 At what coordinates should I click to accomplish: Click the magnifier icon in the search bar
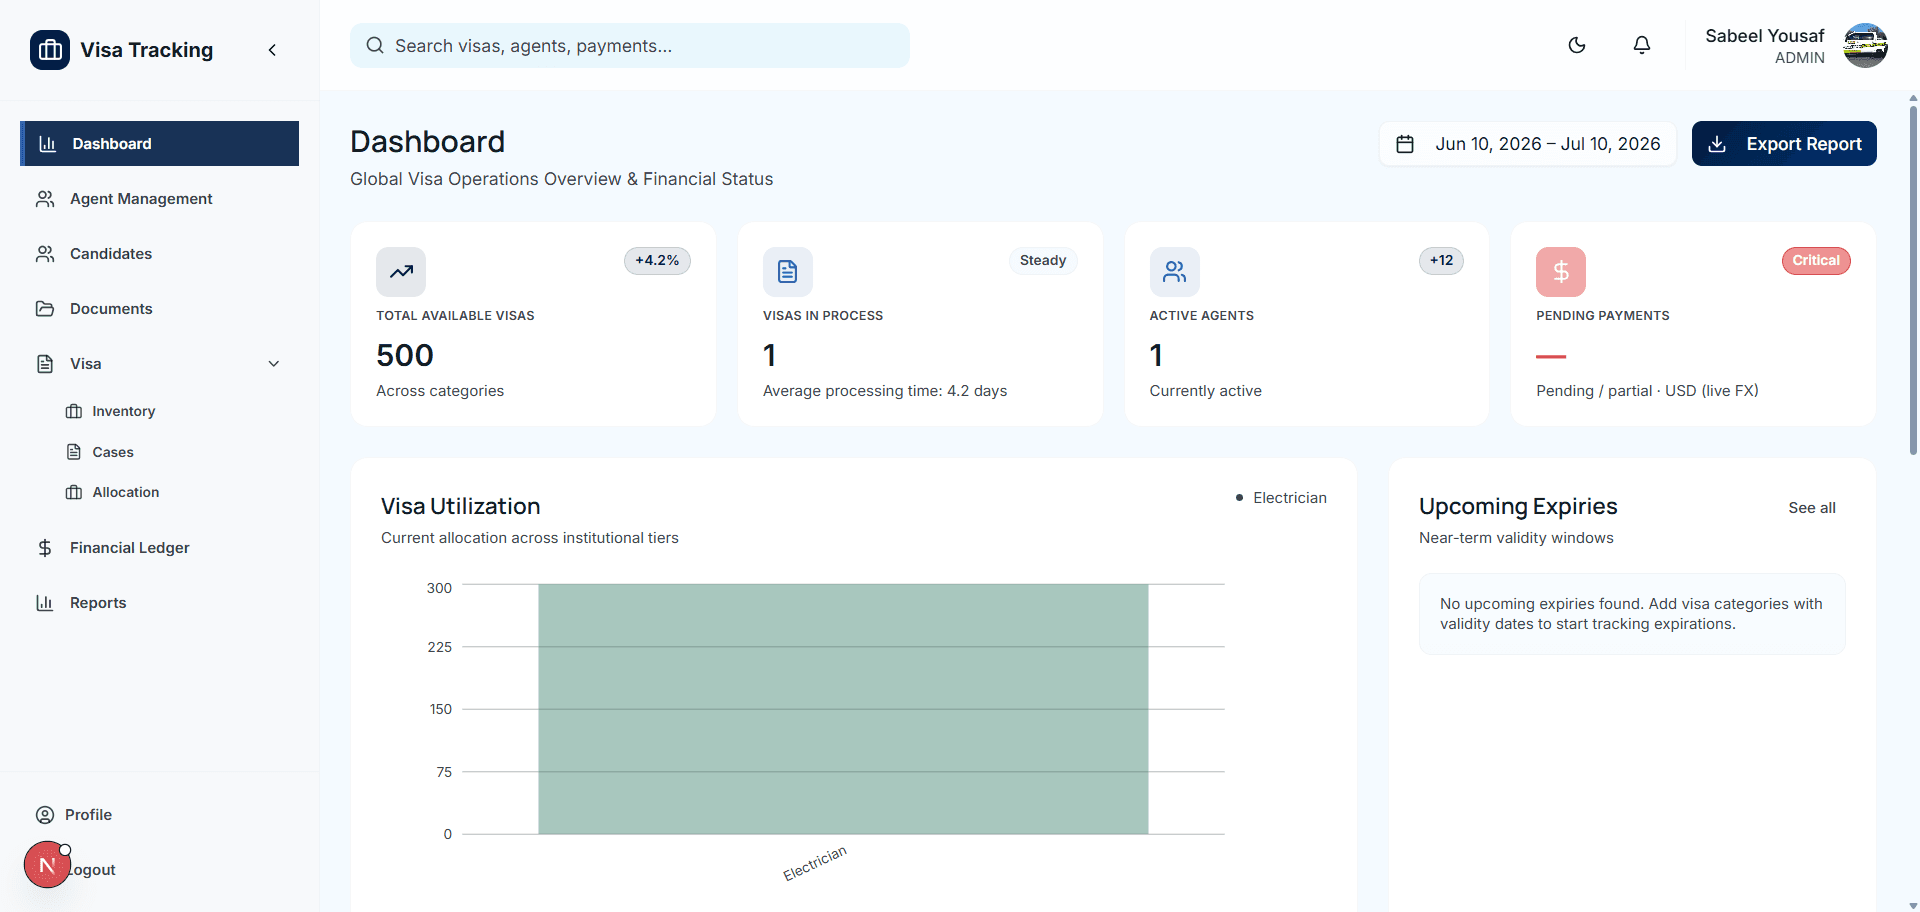pyautogui.click(x=375, y=46)
